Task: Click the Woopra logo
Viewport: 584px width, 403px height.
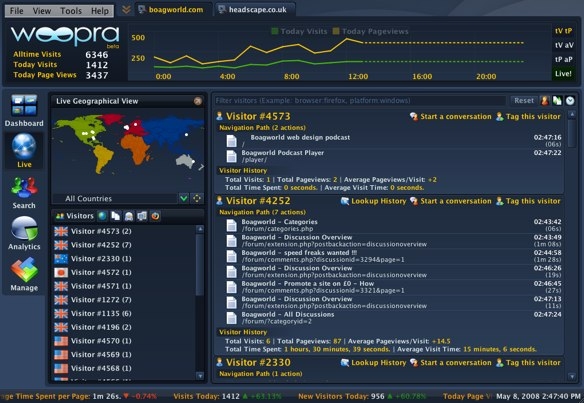Action: point(65,36)
